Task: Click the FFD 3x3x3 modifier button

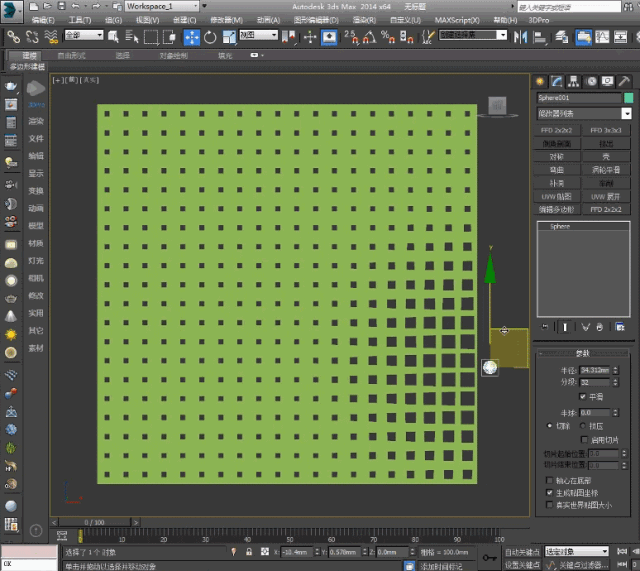Action: (606, 130)
